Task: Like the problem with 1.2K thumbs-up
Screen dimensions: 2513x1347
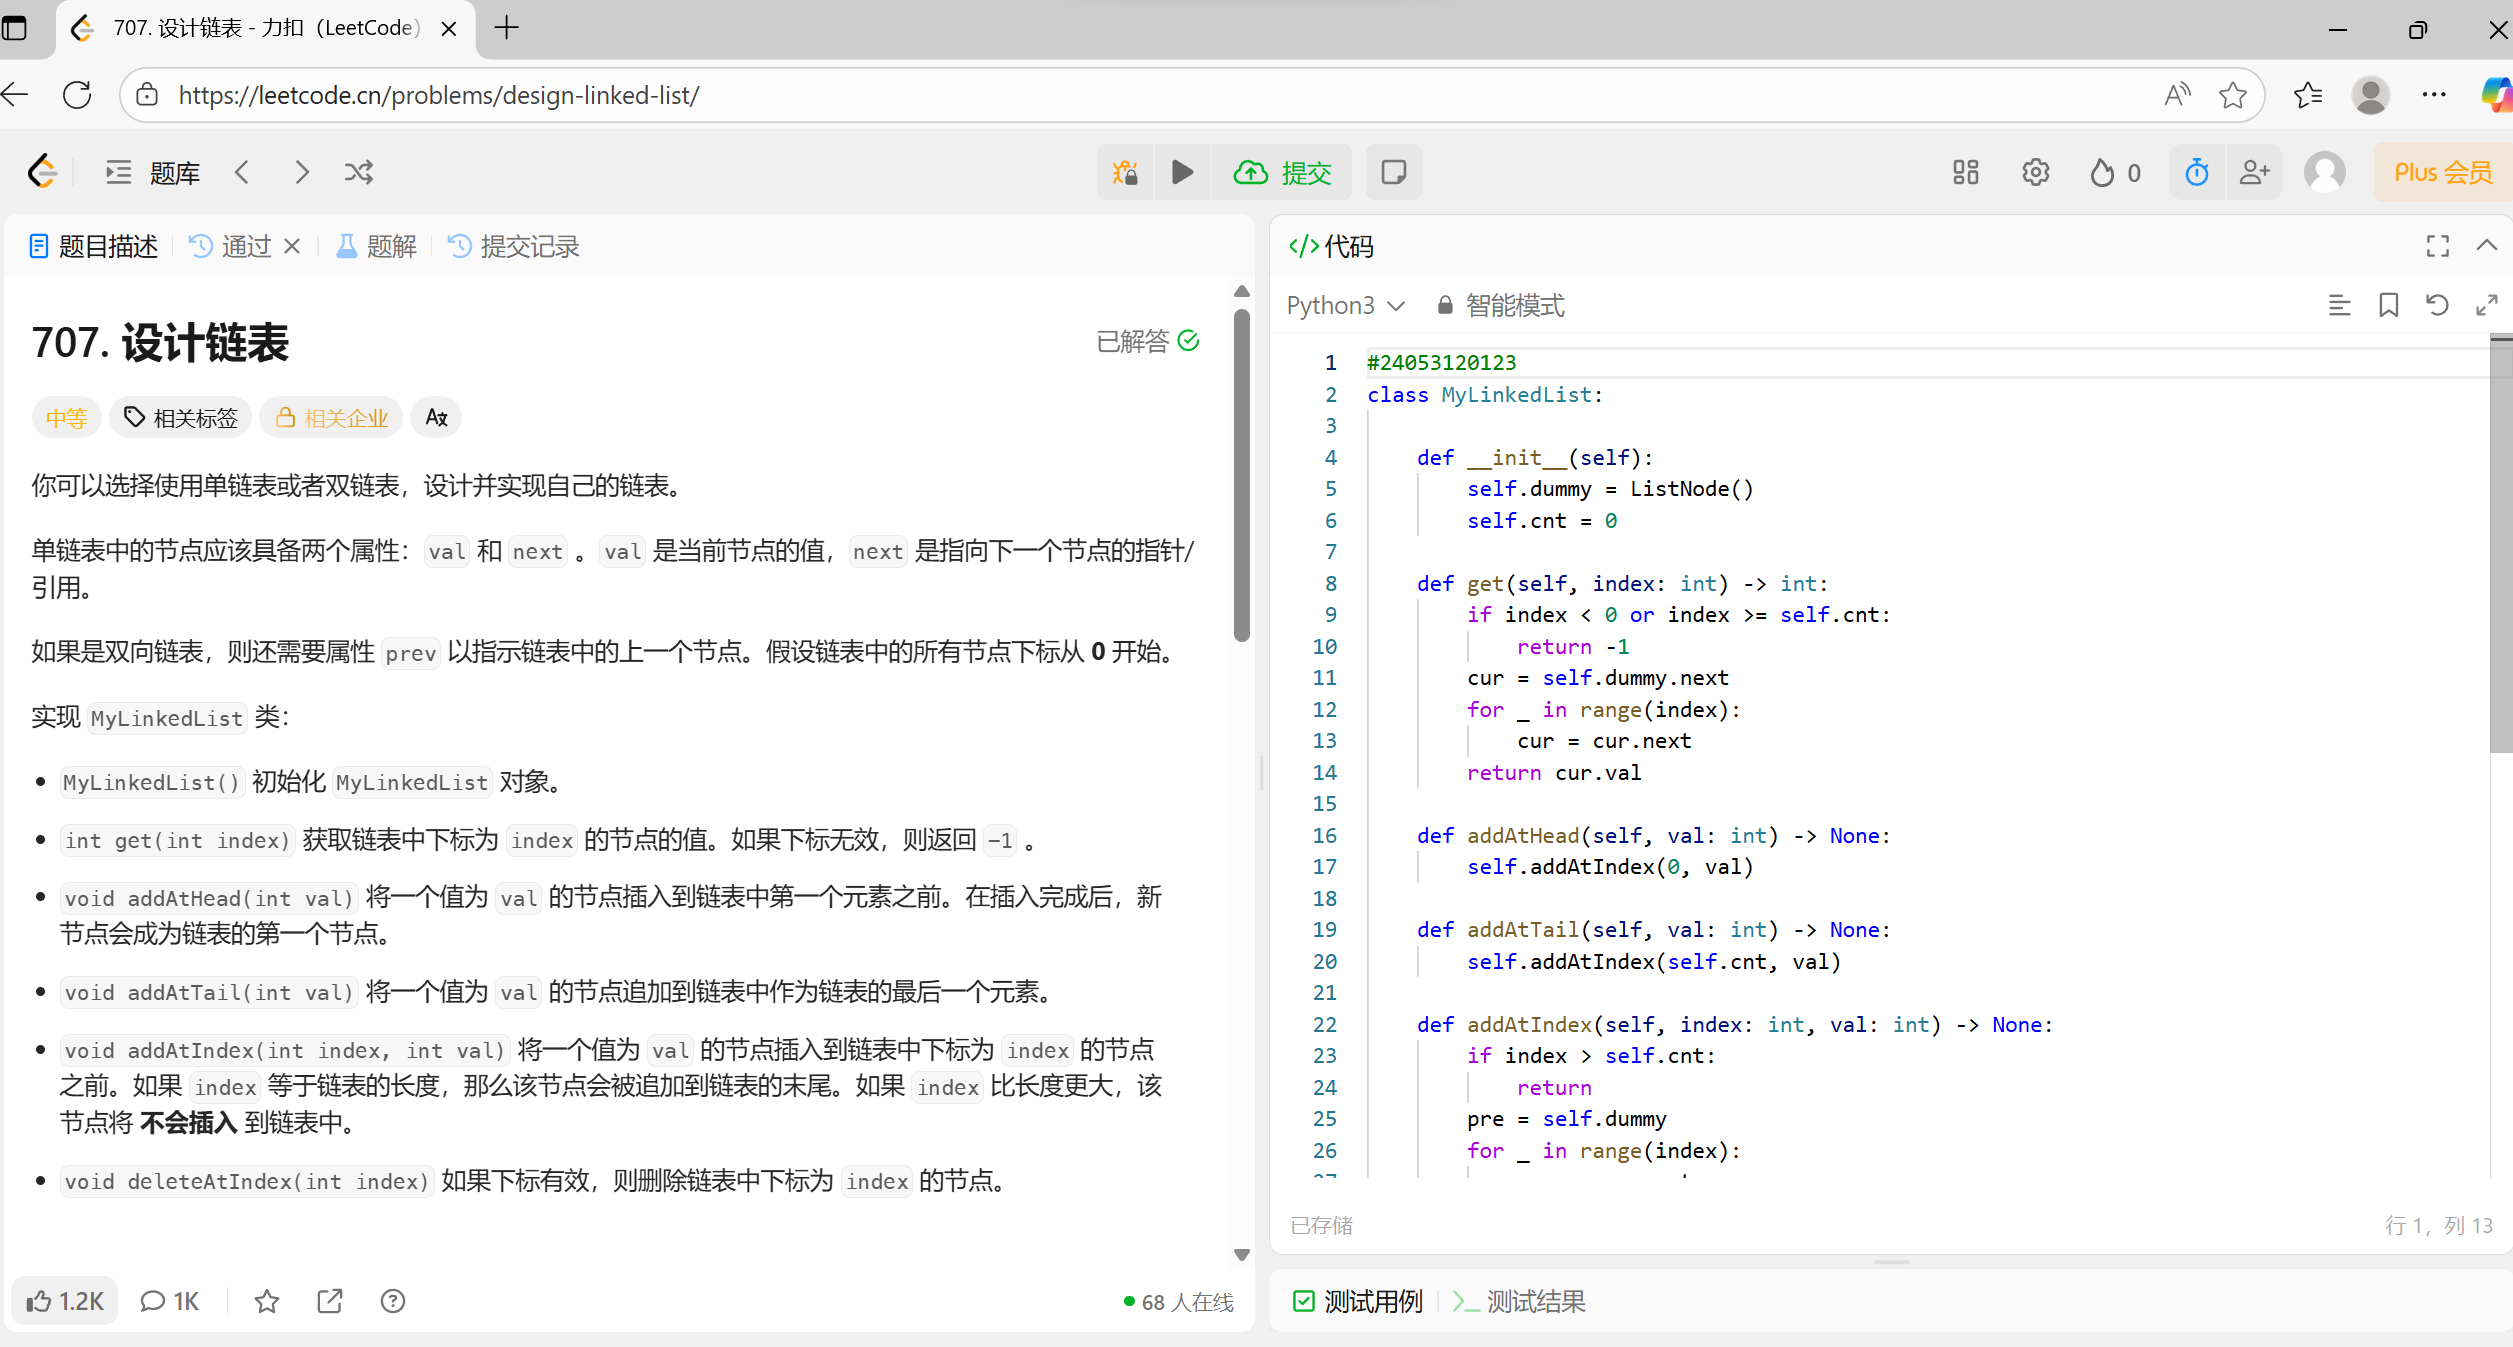Action: coord(65,1301)
